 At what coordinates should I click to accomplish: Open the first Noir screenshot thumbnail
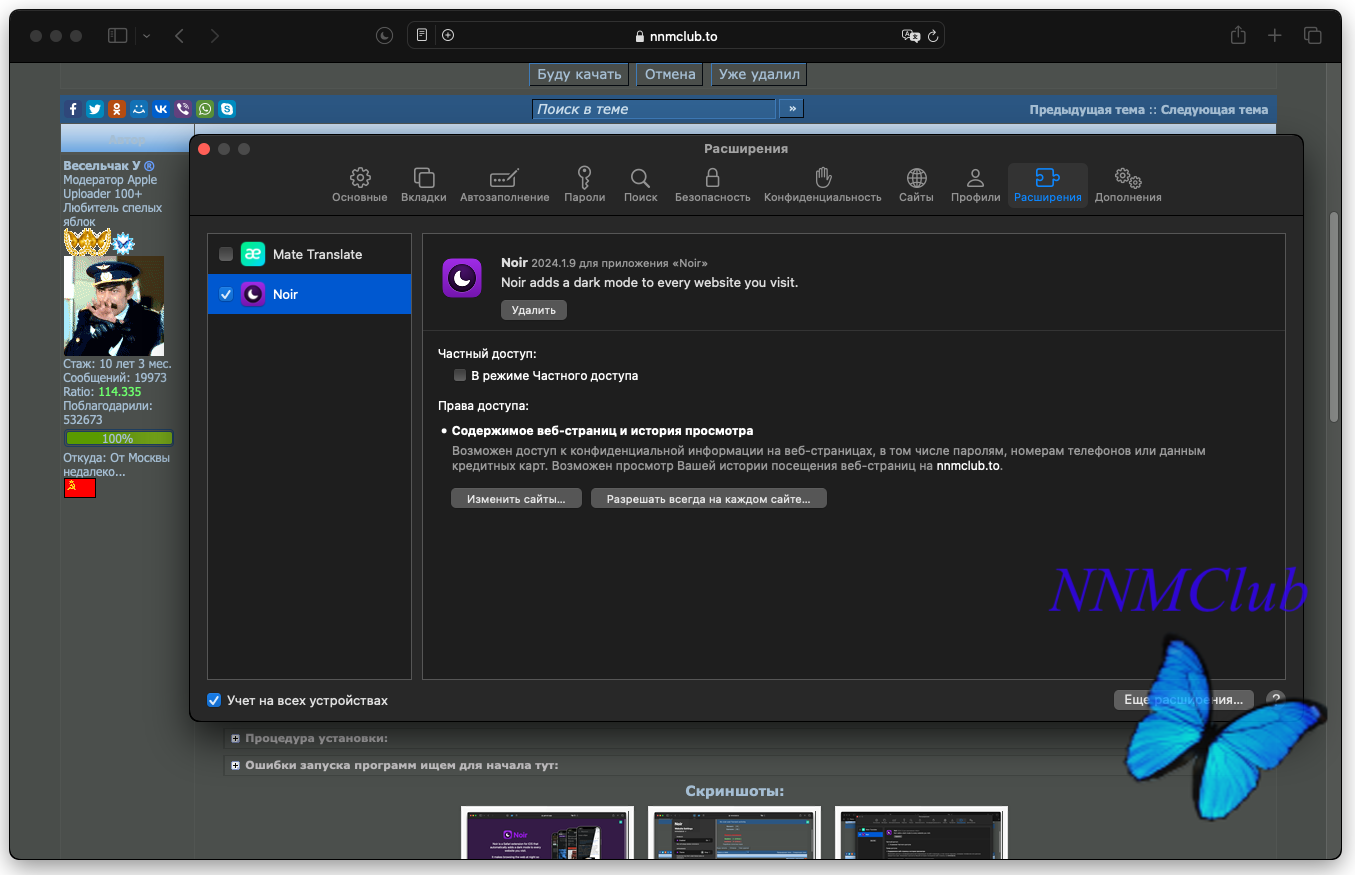(x=547, y=832)
